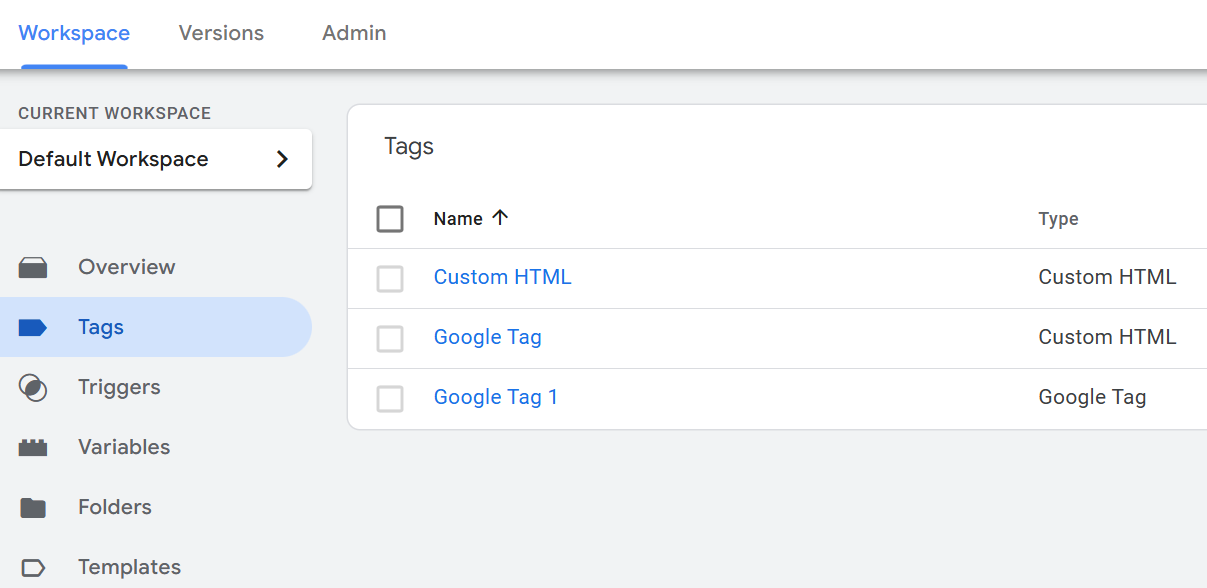Tick the Google Tag 1 checkbox
The width and height of the screenshot is (1207, 588).
(390, 399)
